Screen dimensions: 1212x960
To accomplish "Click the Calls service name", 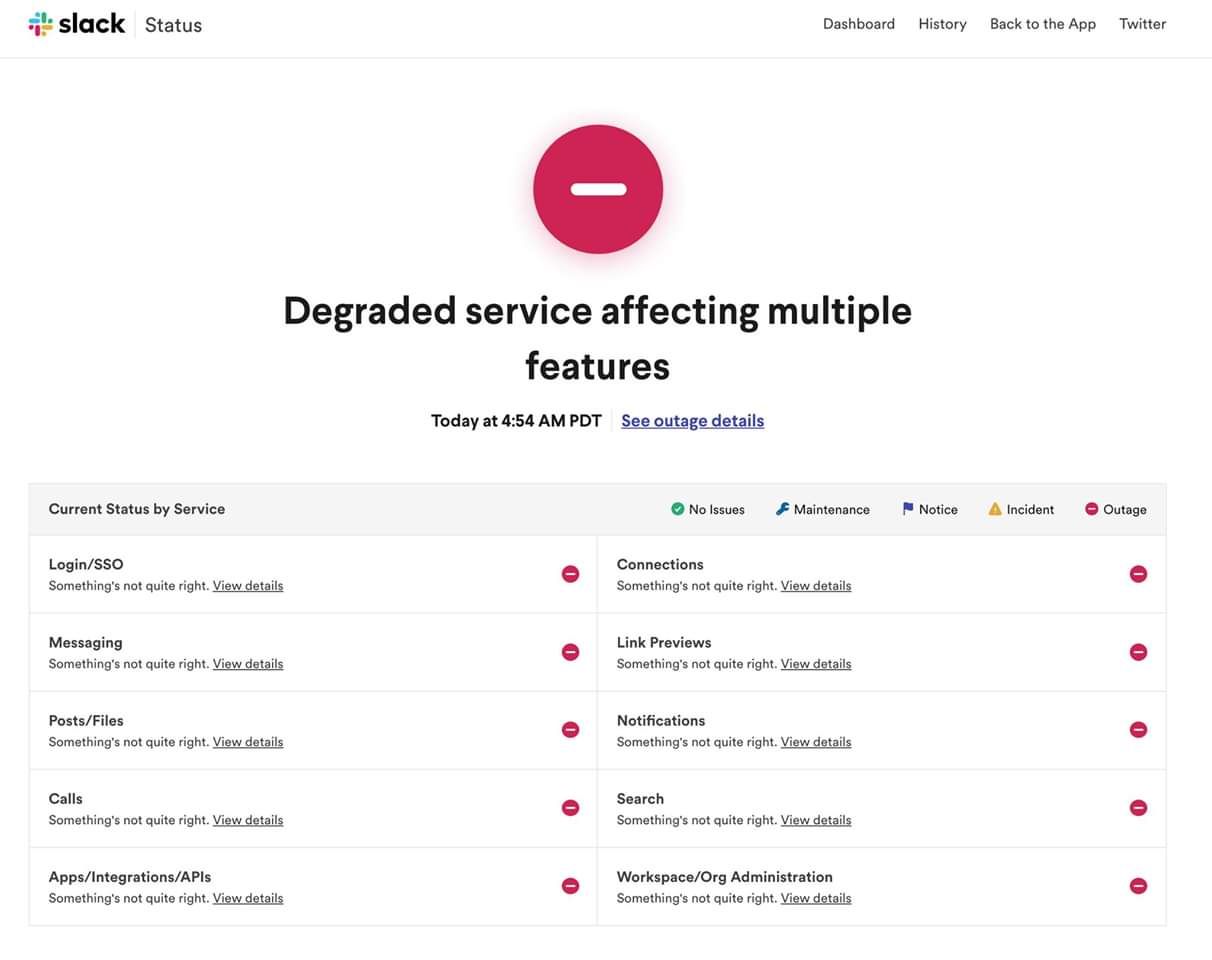I will pyautogui.click(x=66, y=799).
